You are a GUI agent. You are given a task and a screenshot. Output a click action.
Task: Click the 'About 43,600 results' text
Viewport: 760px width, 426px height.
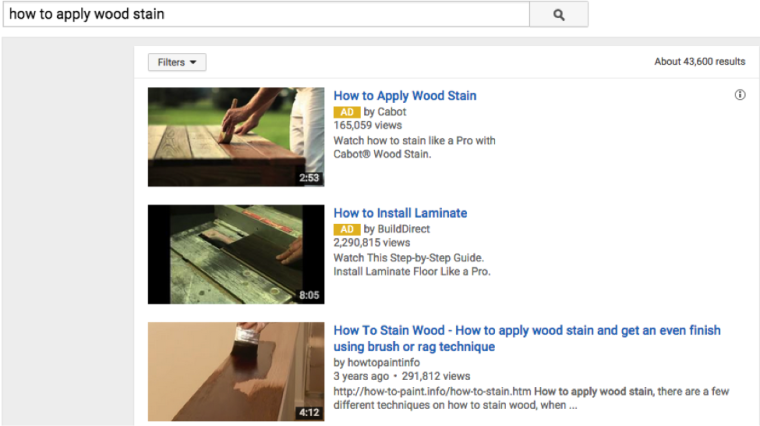pyautogui.click(x=700, y=62)
